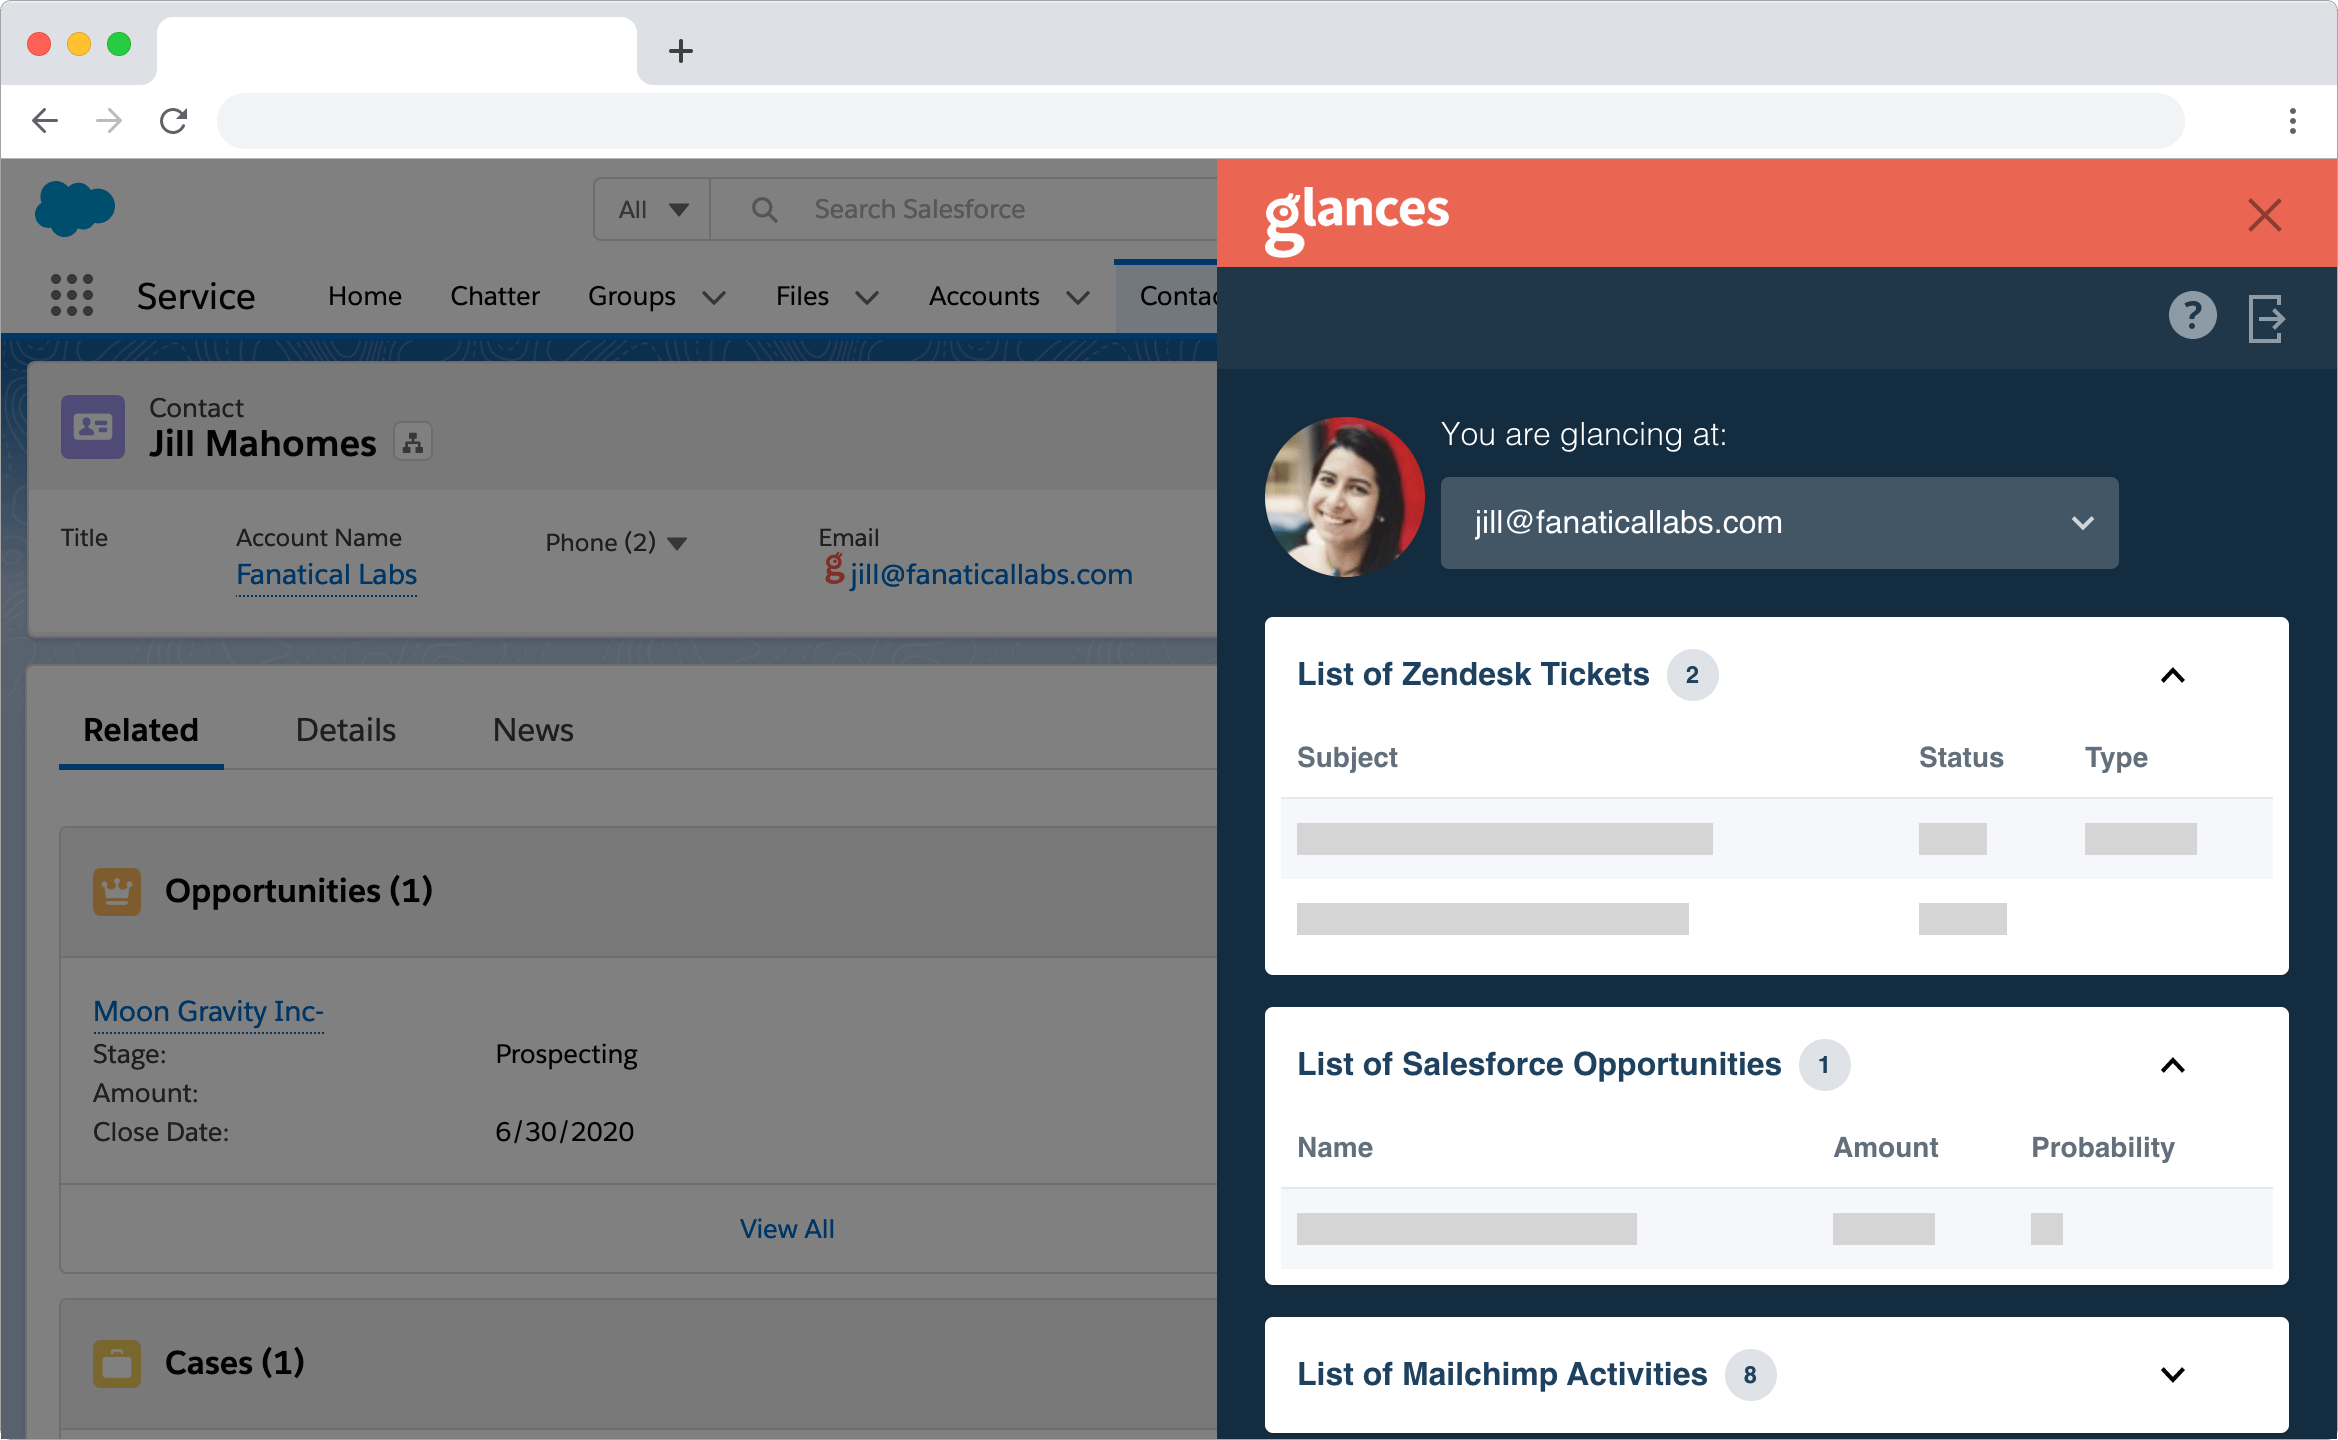Click the macOS red close button
This screenshot has height=1440, width=2338.
(39, 44)
